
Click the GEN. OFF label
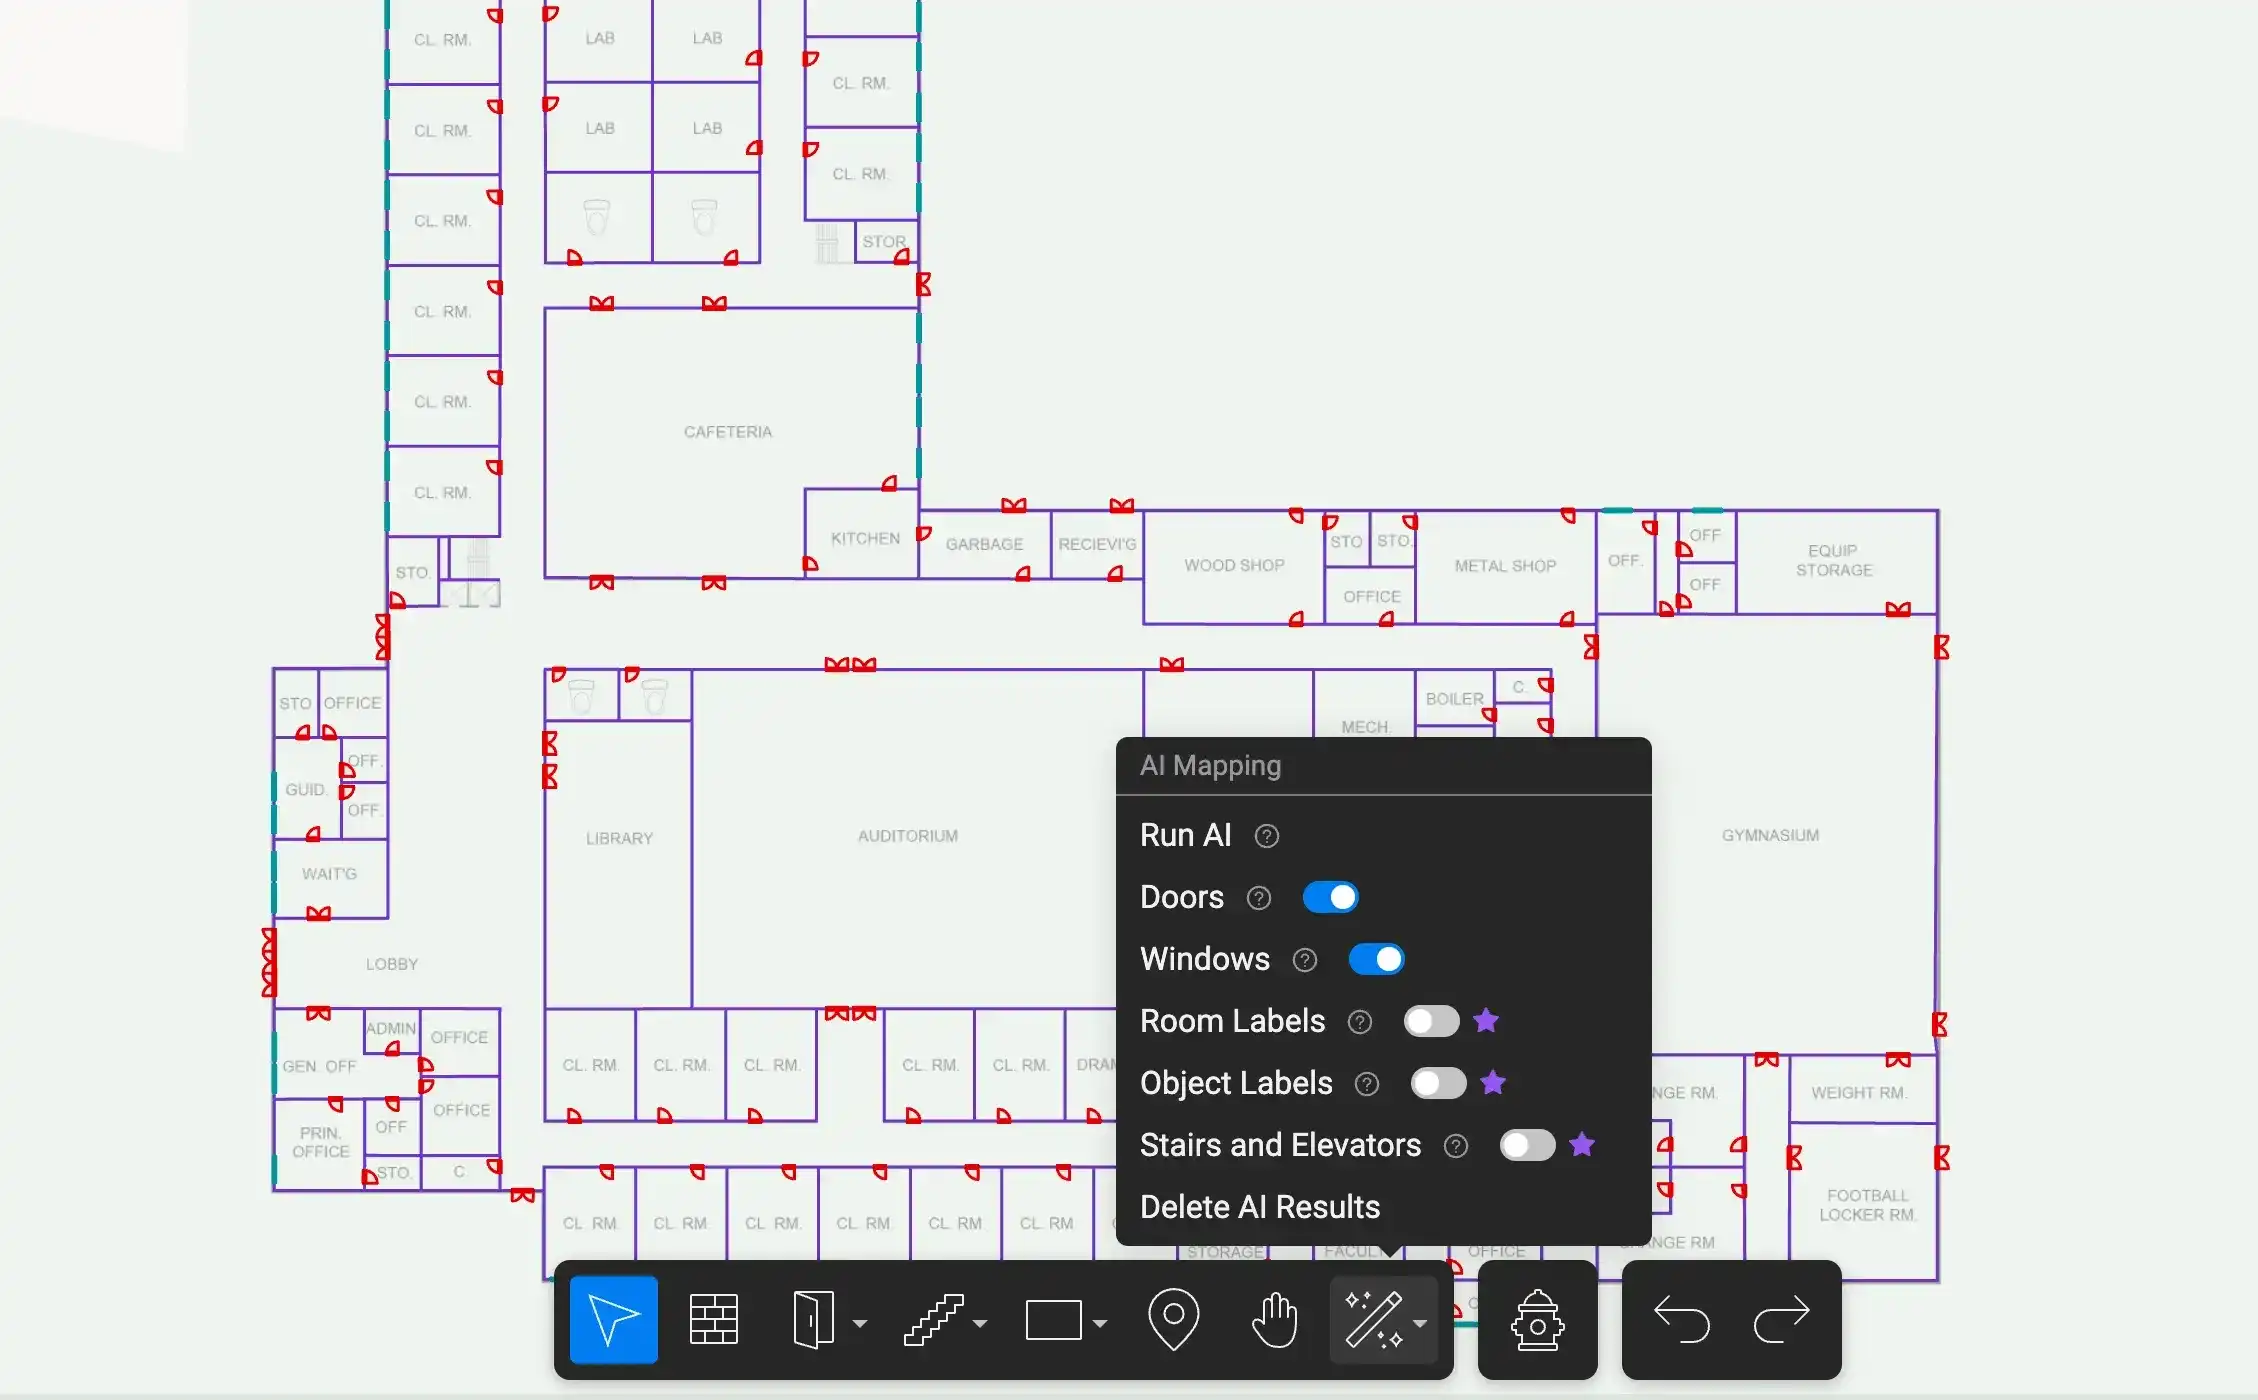(319, 1066)
